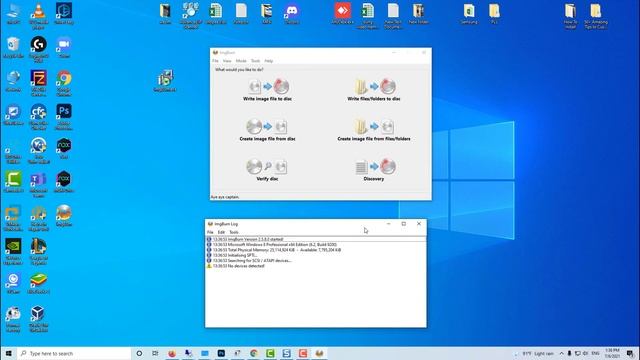The height and width of the screenshot is (360, 640).
Task: Open Cortana circle on the taskbar
Action: (x=139, y=353)
